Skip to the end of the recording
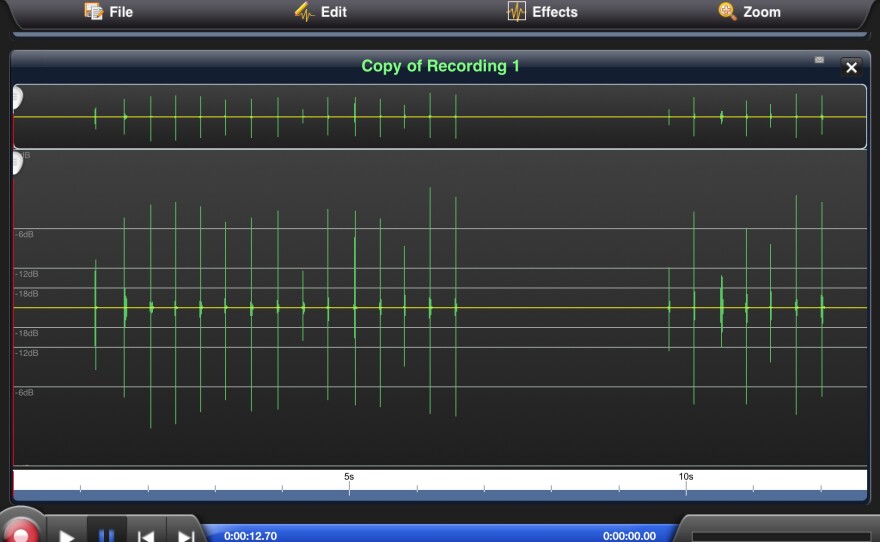 [185, 534]
